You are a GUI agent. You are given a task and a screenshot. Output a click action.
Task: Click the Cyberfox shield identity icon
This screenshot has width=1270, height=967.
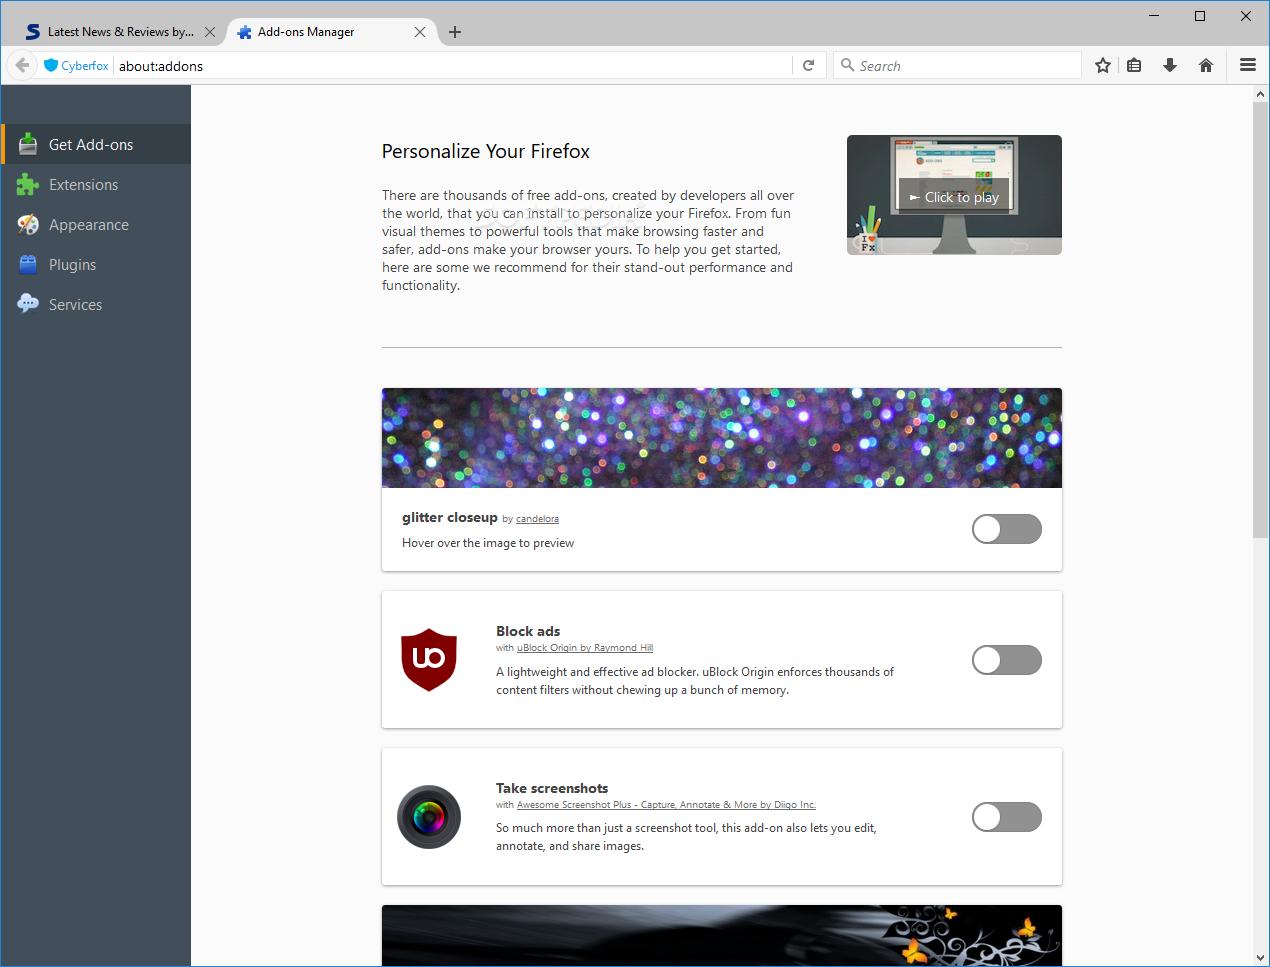point(51,65)
